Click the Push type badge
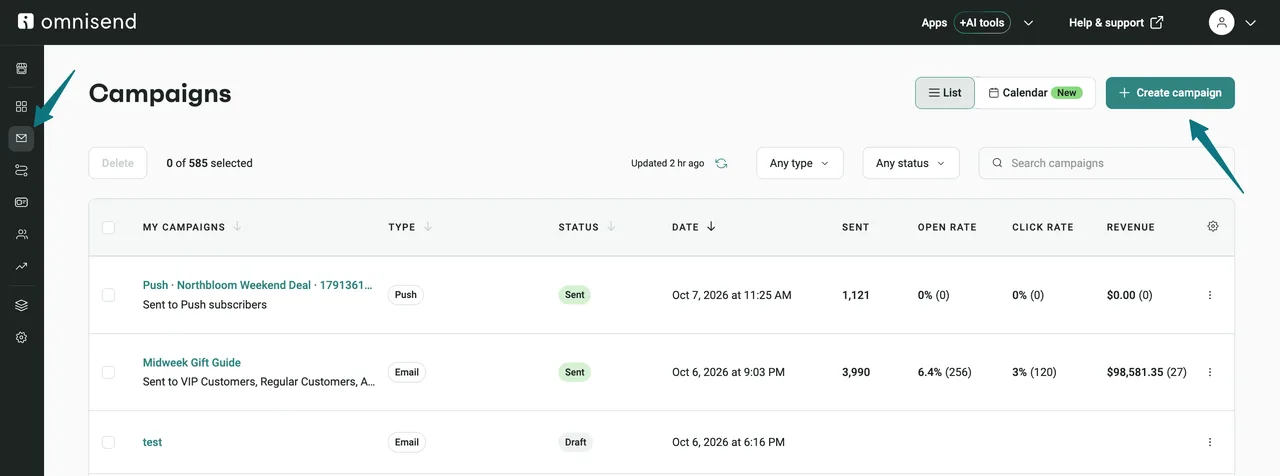This screenshot has height=476, width=1280. tap(406, 295)
